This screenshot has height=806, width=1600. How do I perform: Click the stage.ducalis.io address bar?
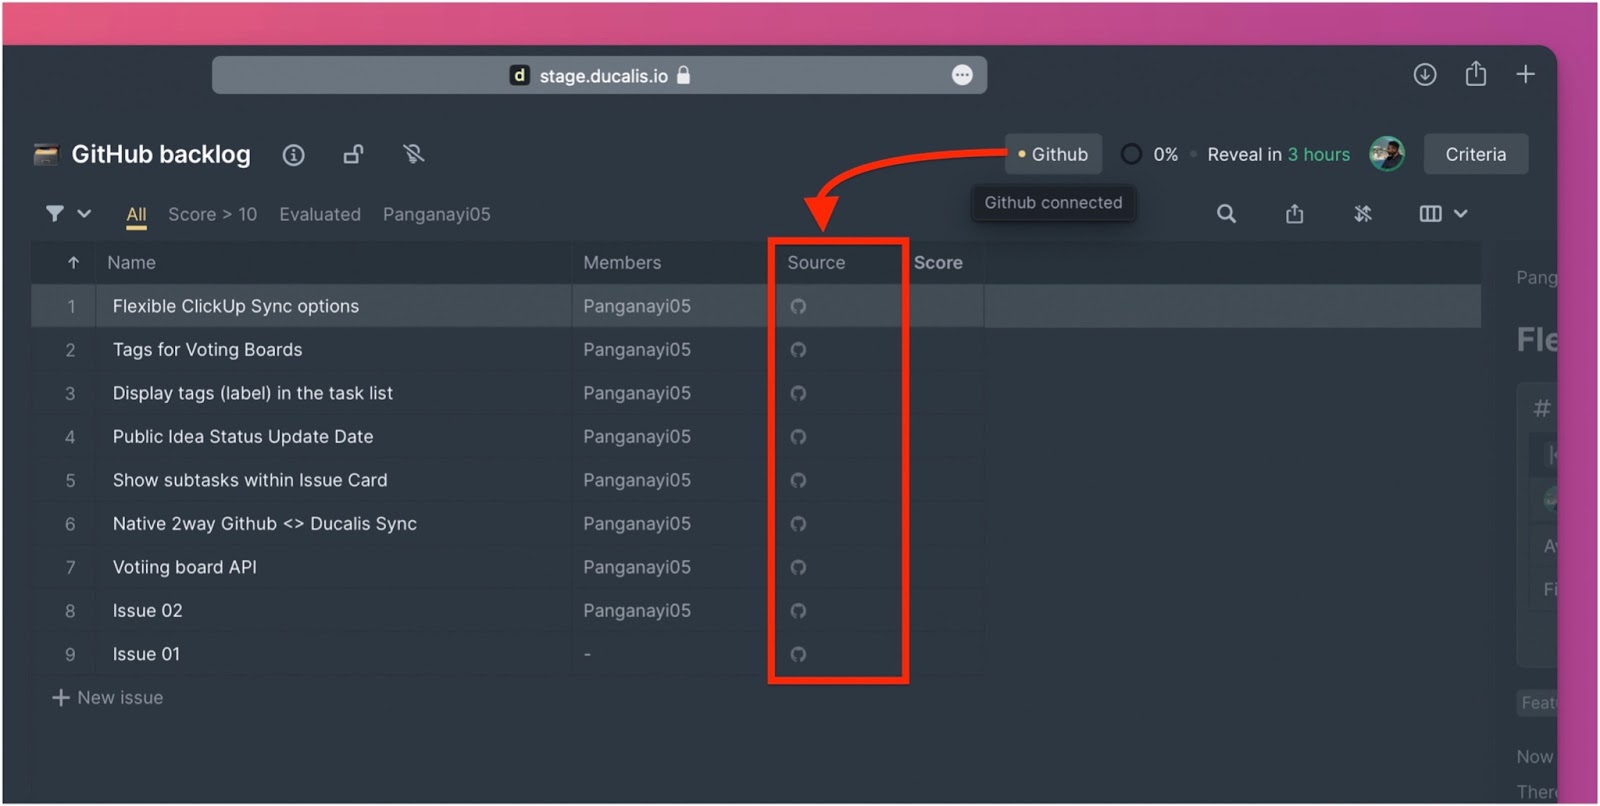(599, 75)
